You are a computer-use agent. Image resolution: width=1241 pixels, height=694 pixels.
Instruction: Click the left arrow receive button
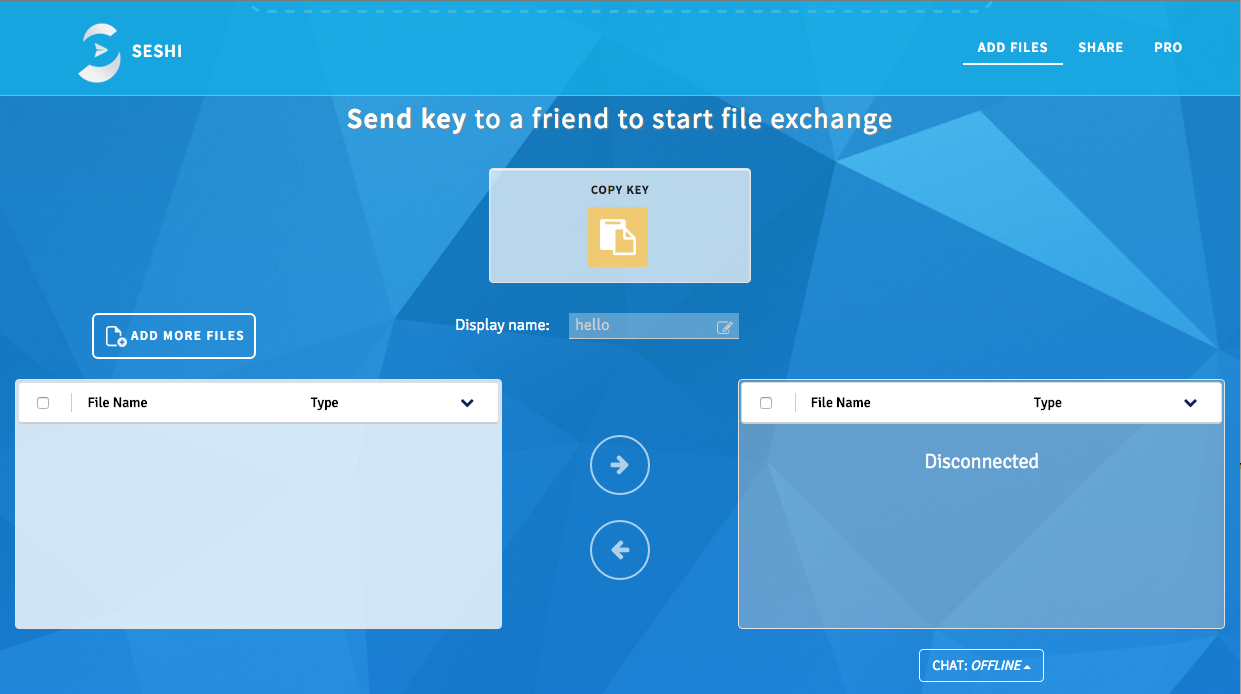tap(620, 549)
